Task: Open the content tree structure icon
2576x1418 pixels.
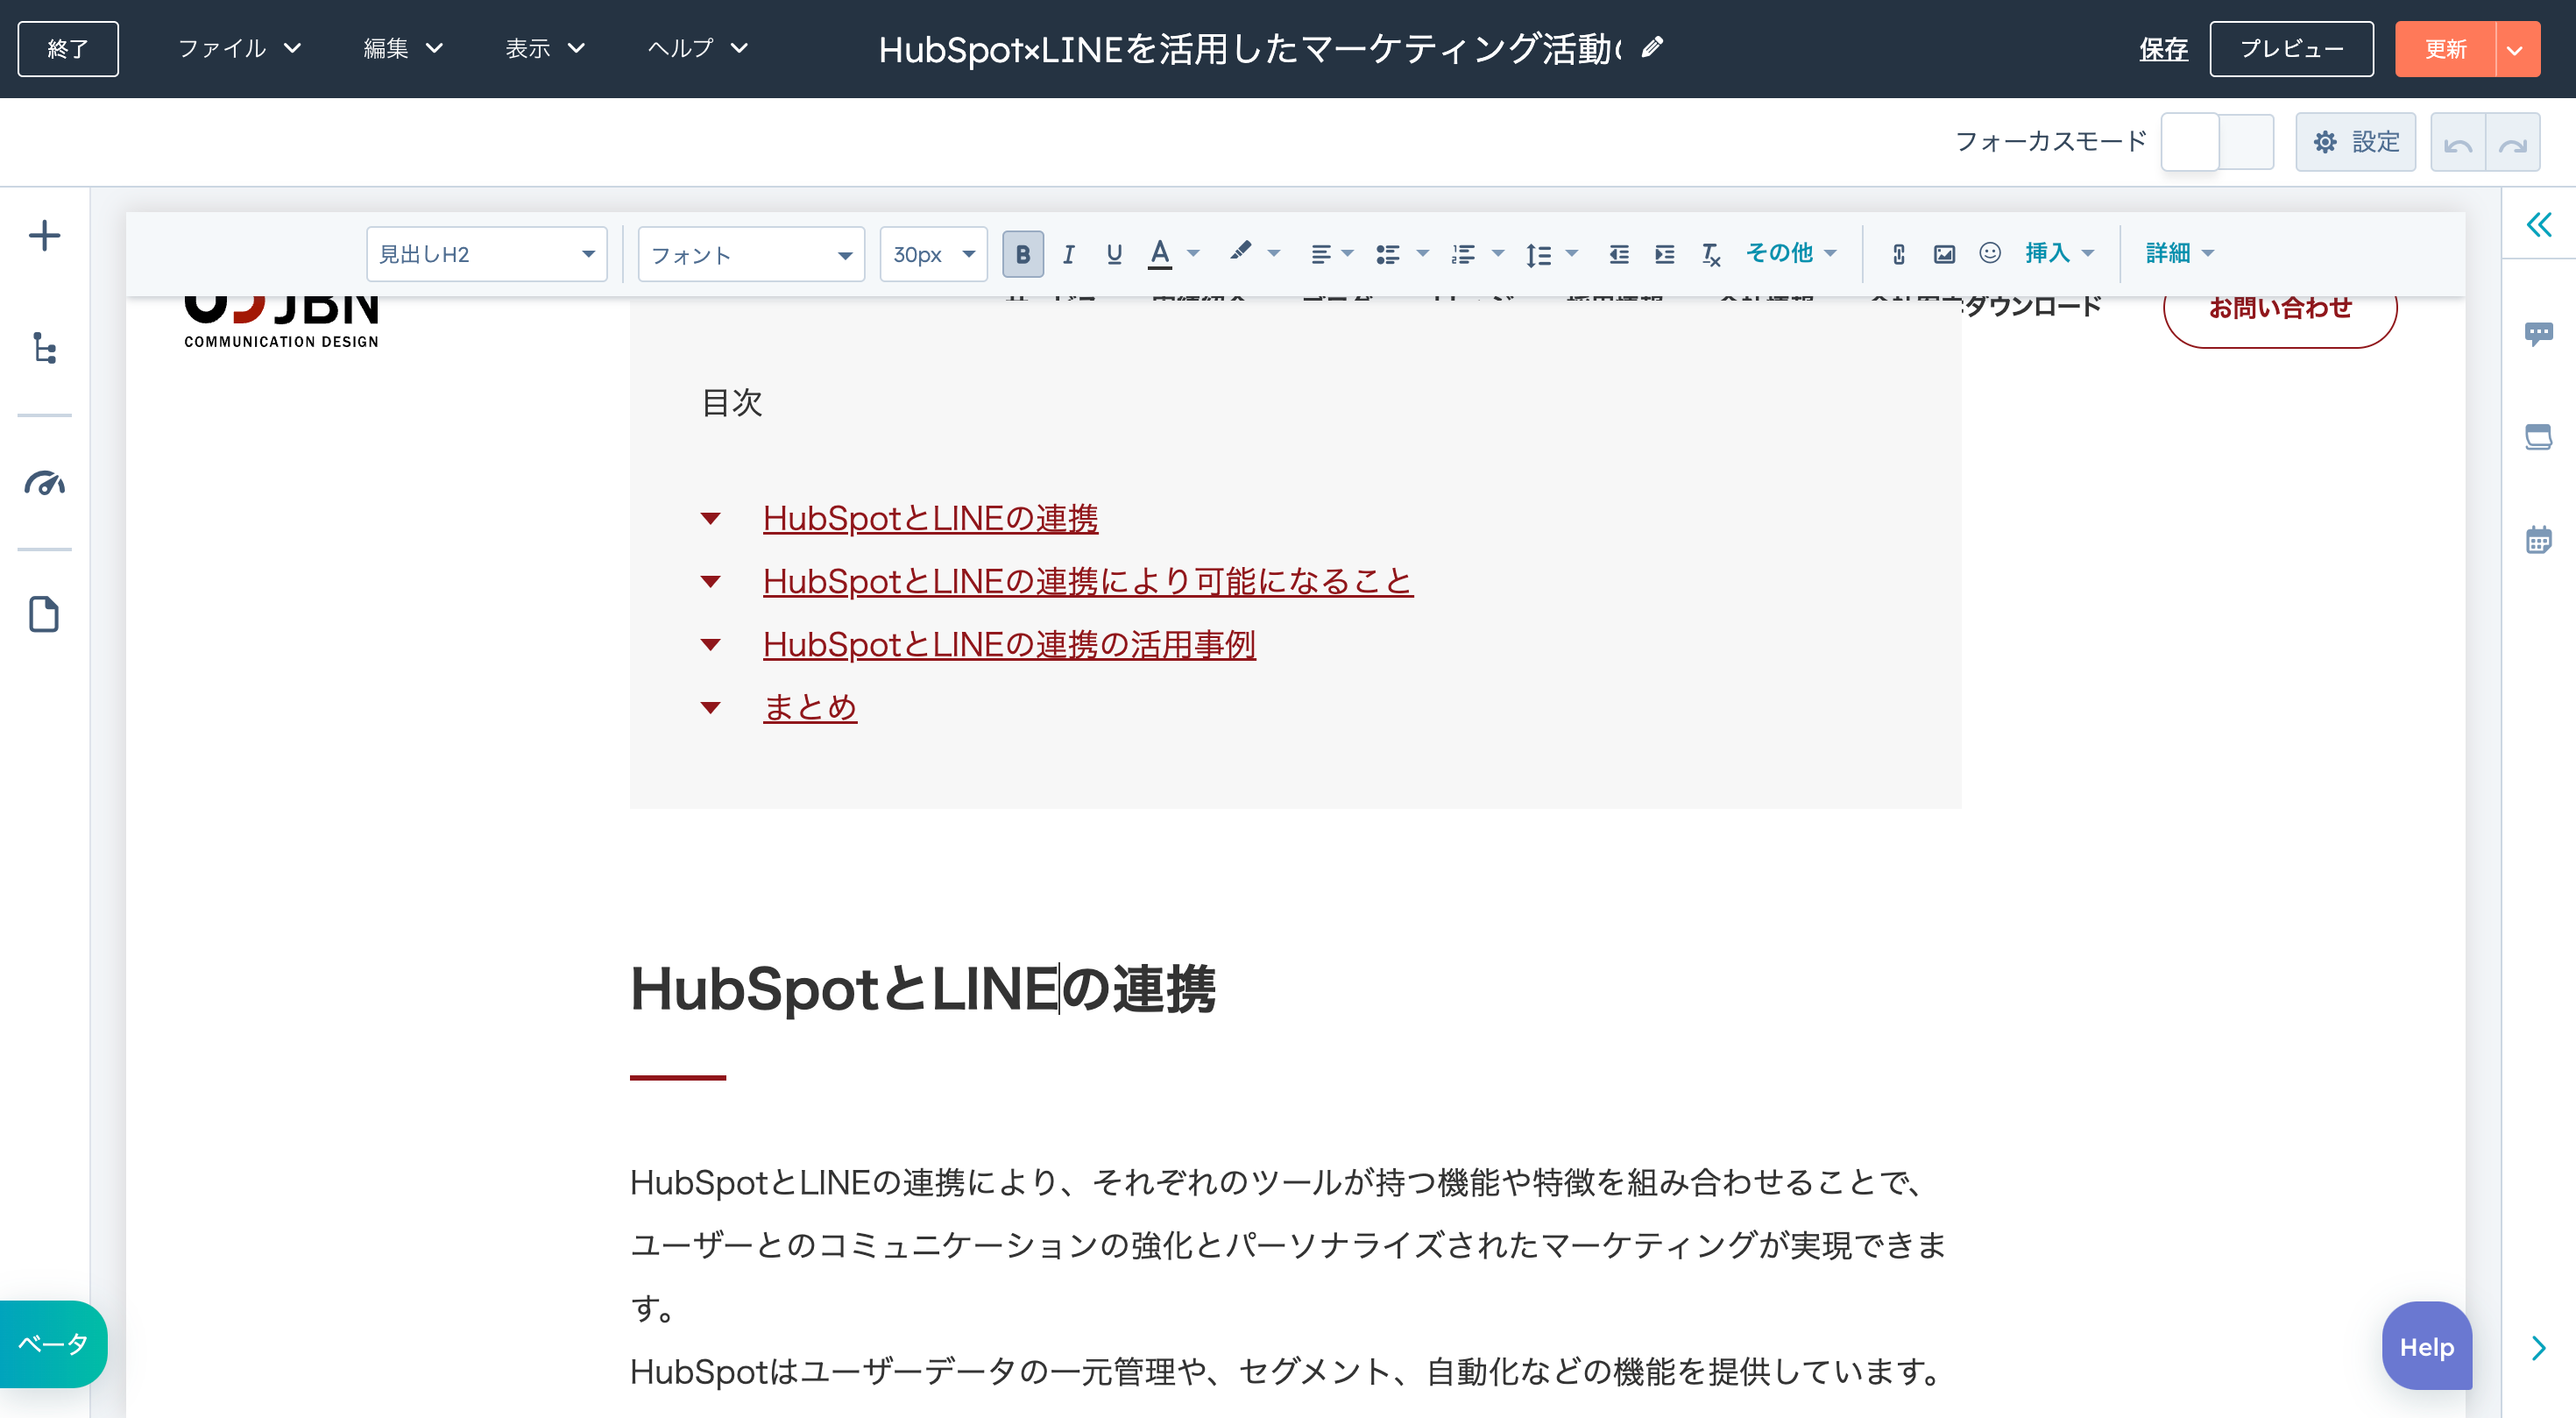Action: click(44, 348)
